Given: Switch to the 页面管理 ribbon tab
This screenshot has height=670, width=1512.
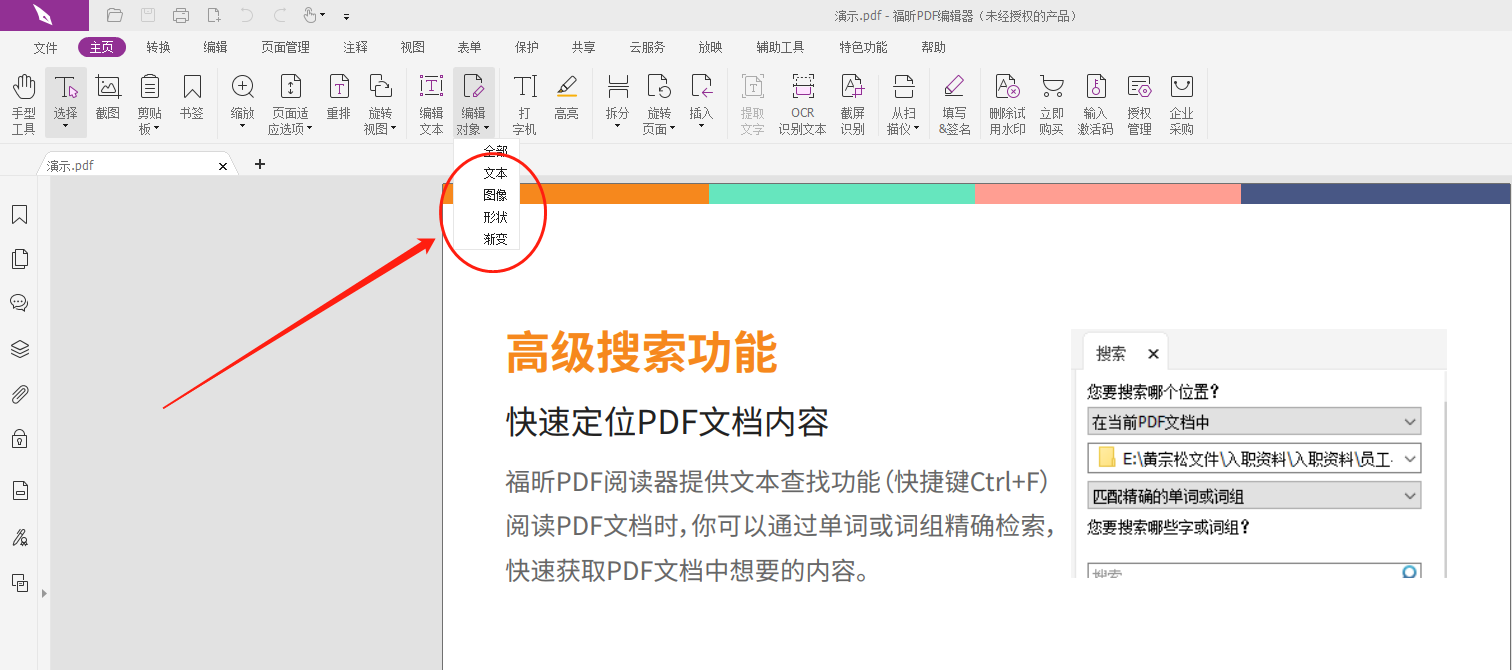Looking at the screenshot, I should (x=286, y=46).
